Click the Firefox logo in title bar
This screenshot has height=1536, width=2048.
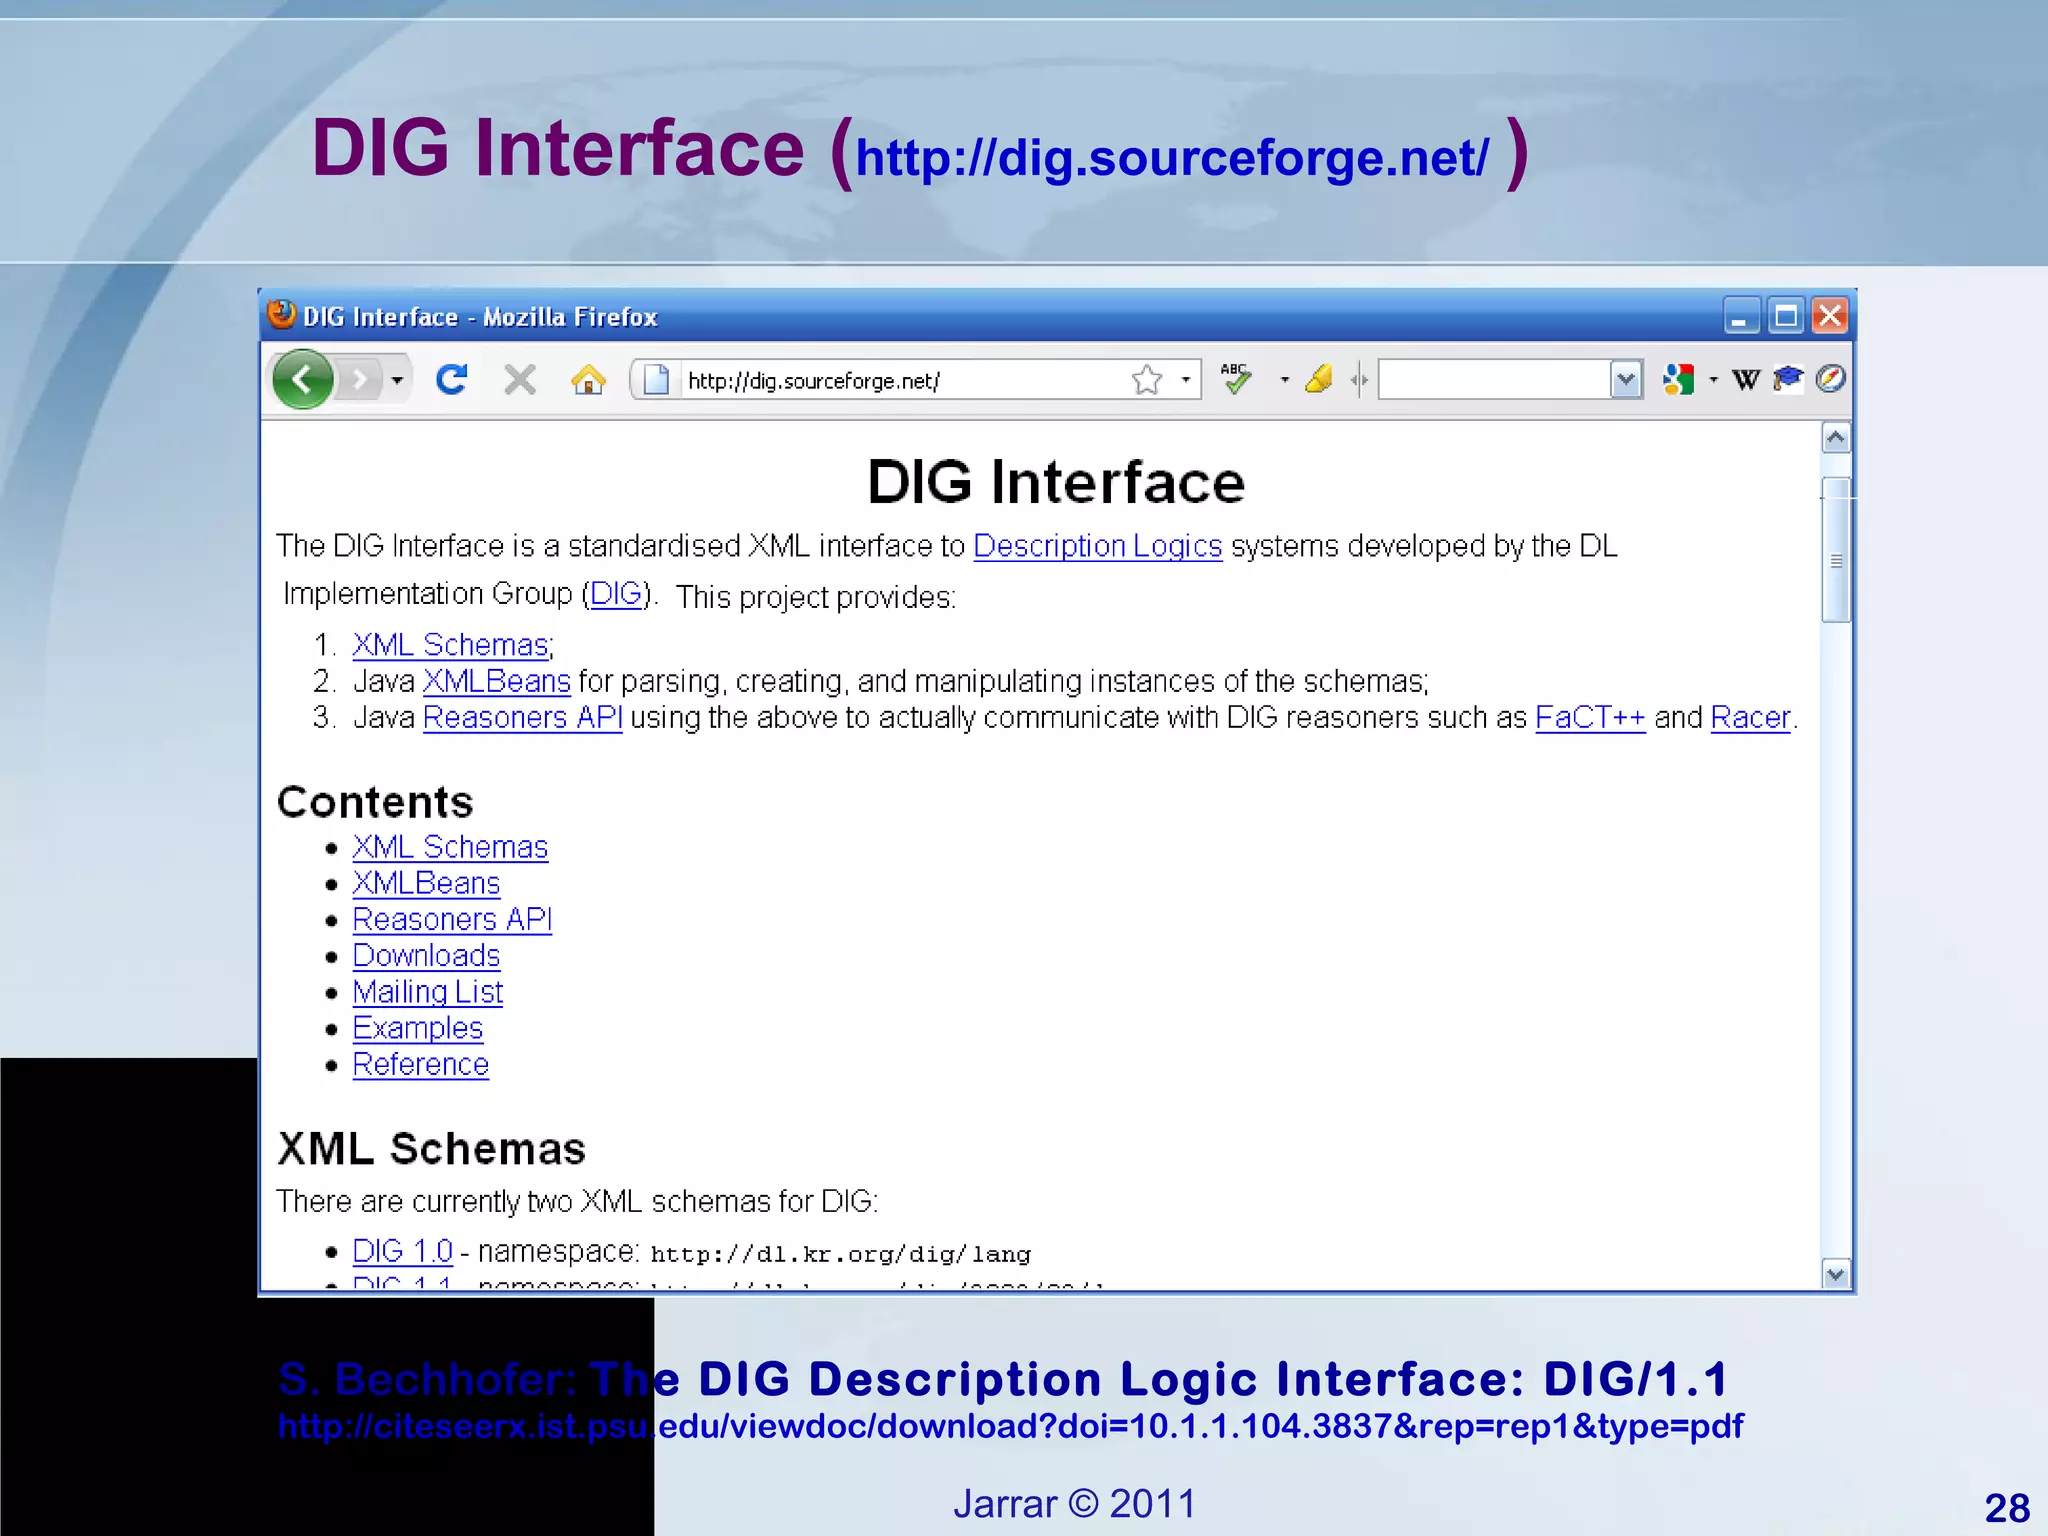tap(282, 315)
